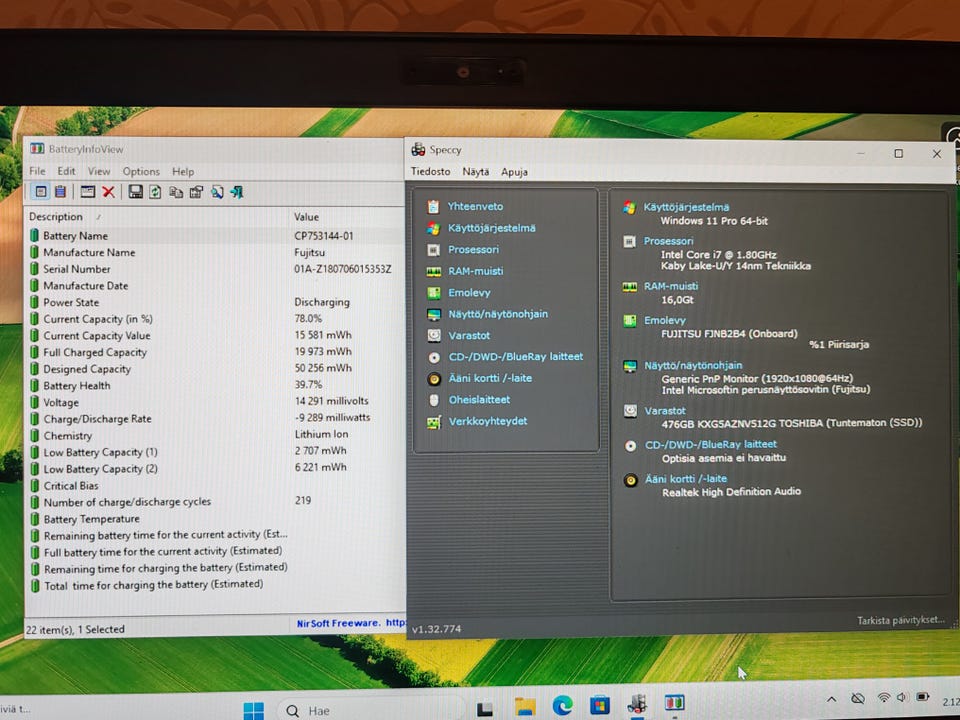Select the Number of charge/discharge cycles row
The height and width of the screenshot is (720, 960).
(x=216, y=501)
